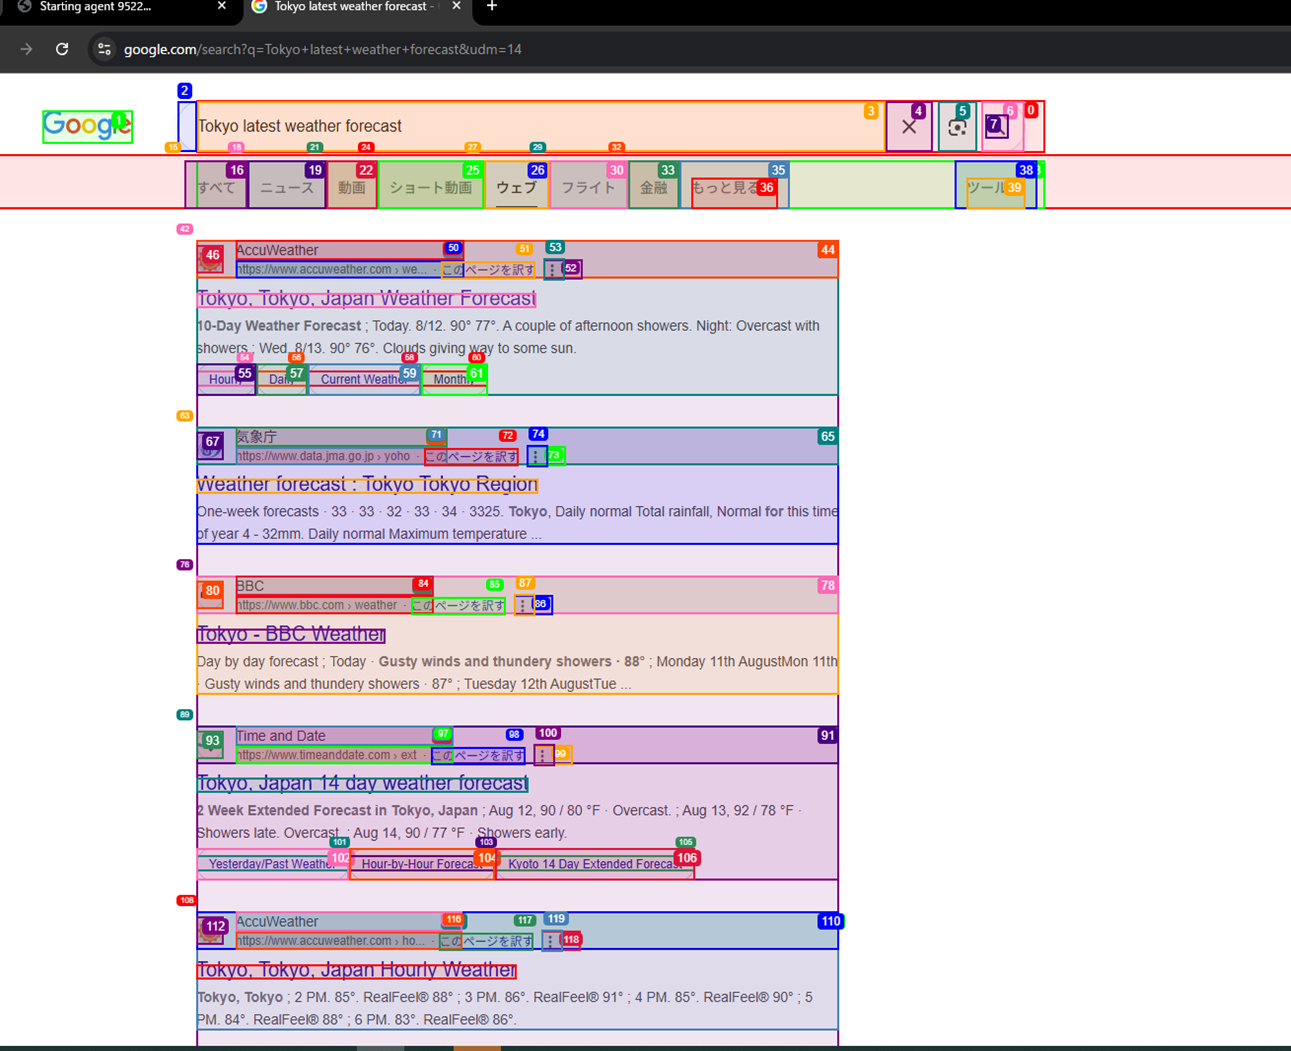Viewport: 1291px width, 1051px height.
Task: Click 'Time and Date' site name text
Action: pos(281,736)
